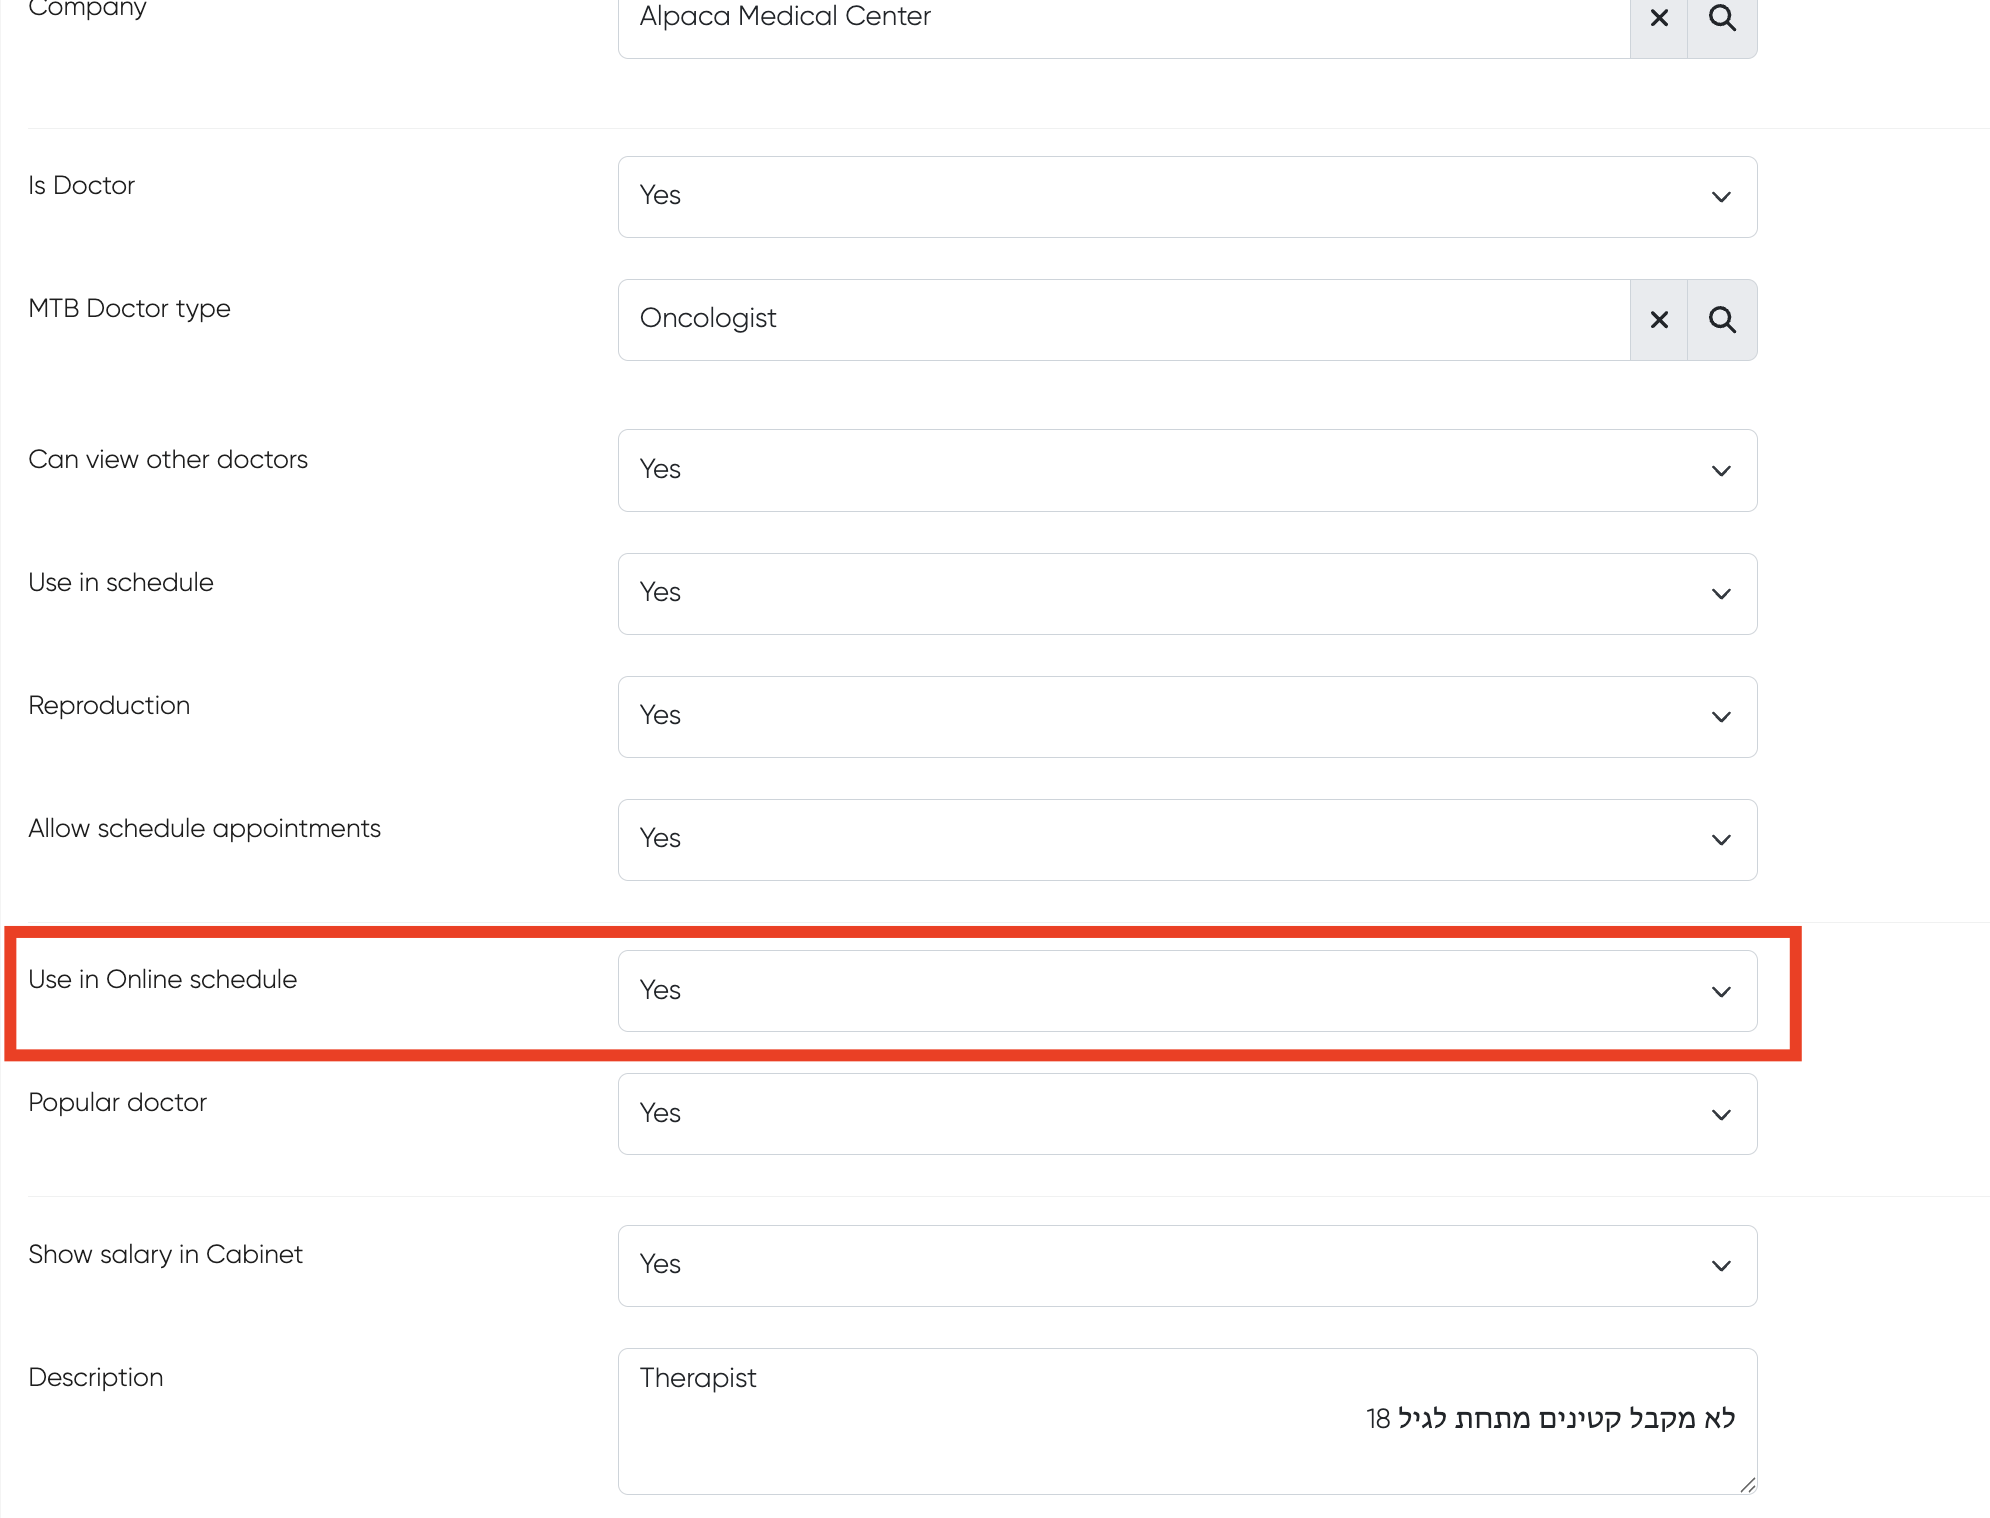Image resolution: width=1990 pixels, height=1518 pixels.
Task: Search for a Company
Action: [x=1721, y=18]
